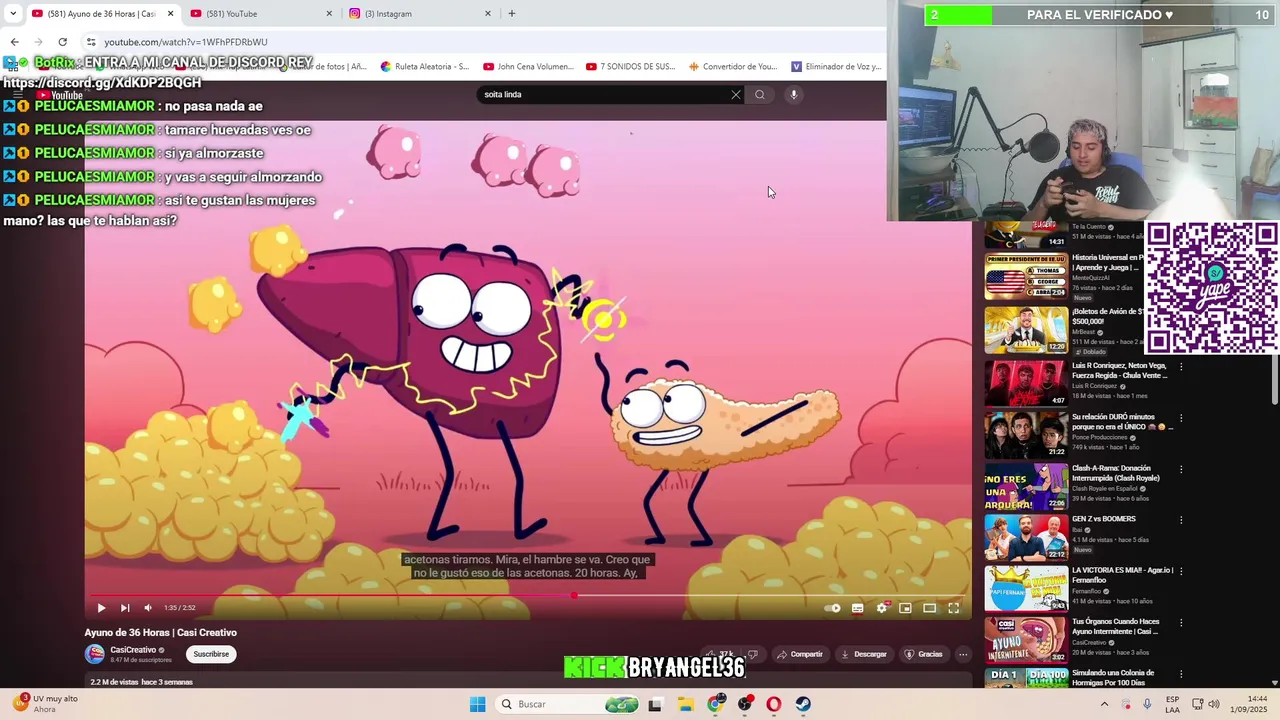1280x720 pixels.
Task: Skip to the next video
Action: 125,608
